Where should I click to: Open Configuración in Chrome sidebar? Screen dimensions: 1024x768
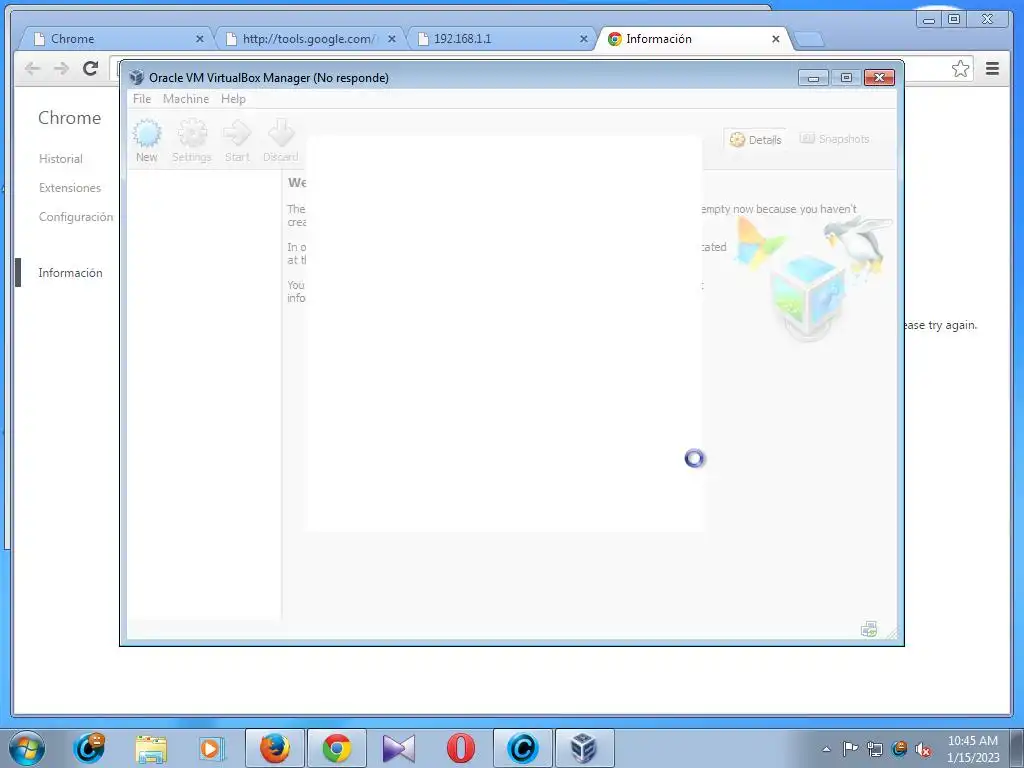(x=76, y=217)
